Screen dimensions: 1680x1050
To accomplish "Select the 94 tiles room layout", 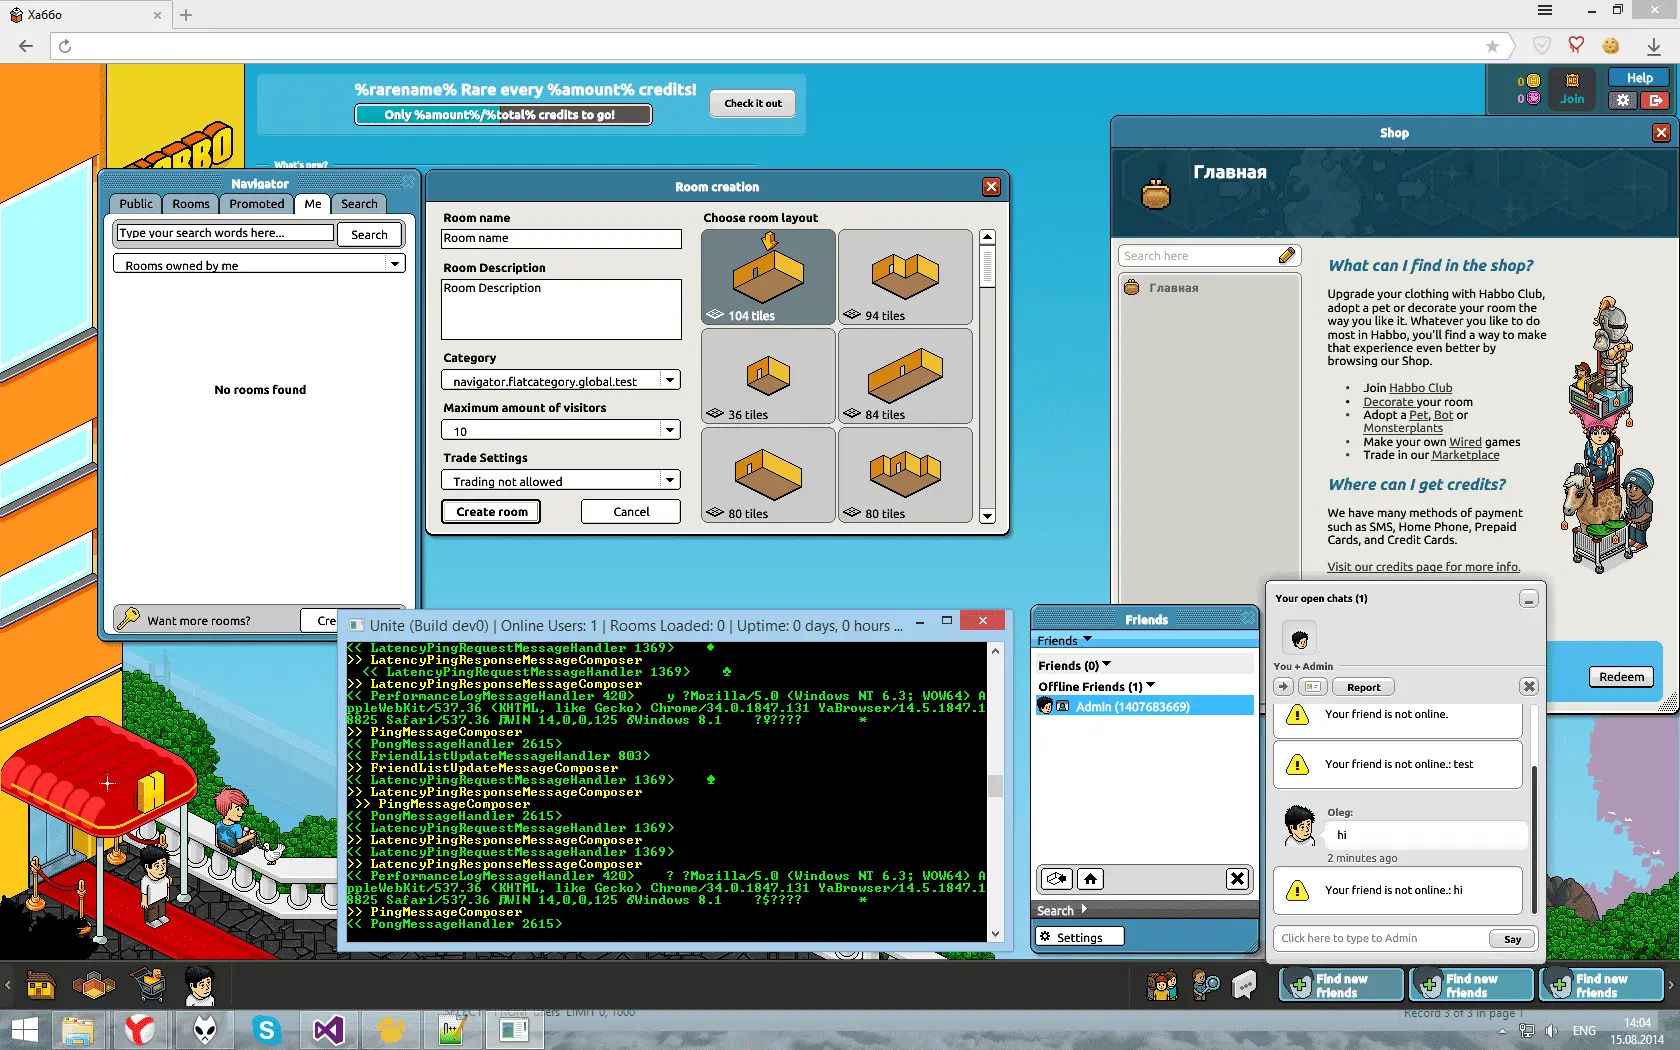I will 905,277.
